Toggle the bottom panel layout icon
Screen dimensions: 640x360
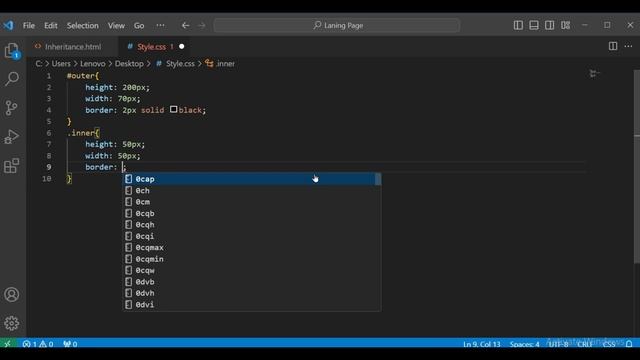533,25
